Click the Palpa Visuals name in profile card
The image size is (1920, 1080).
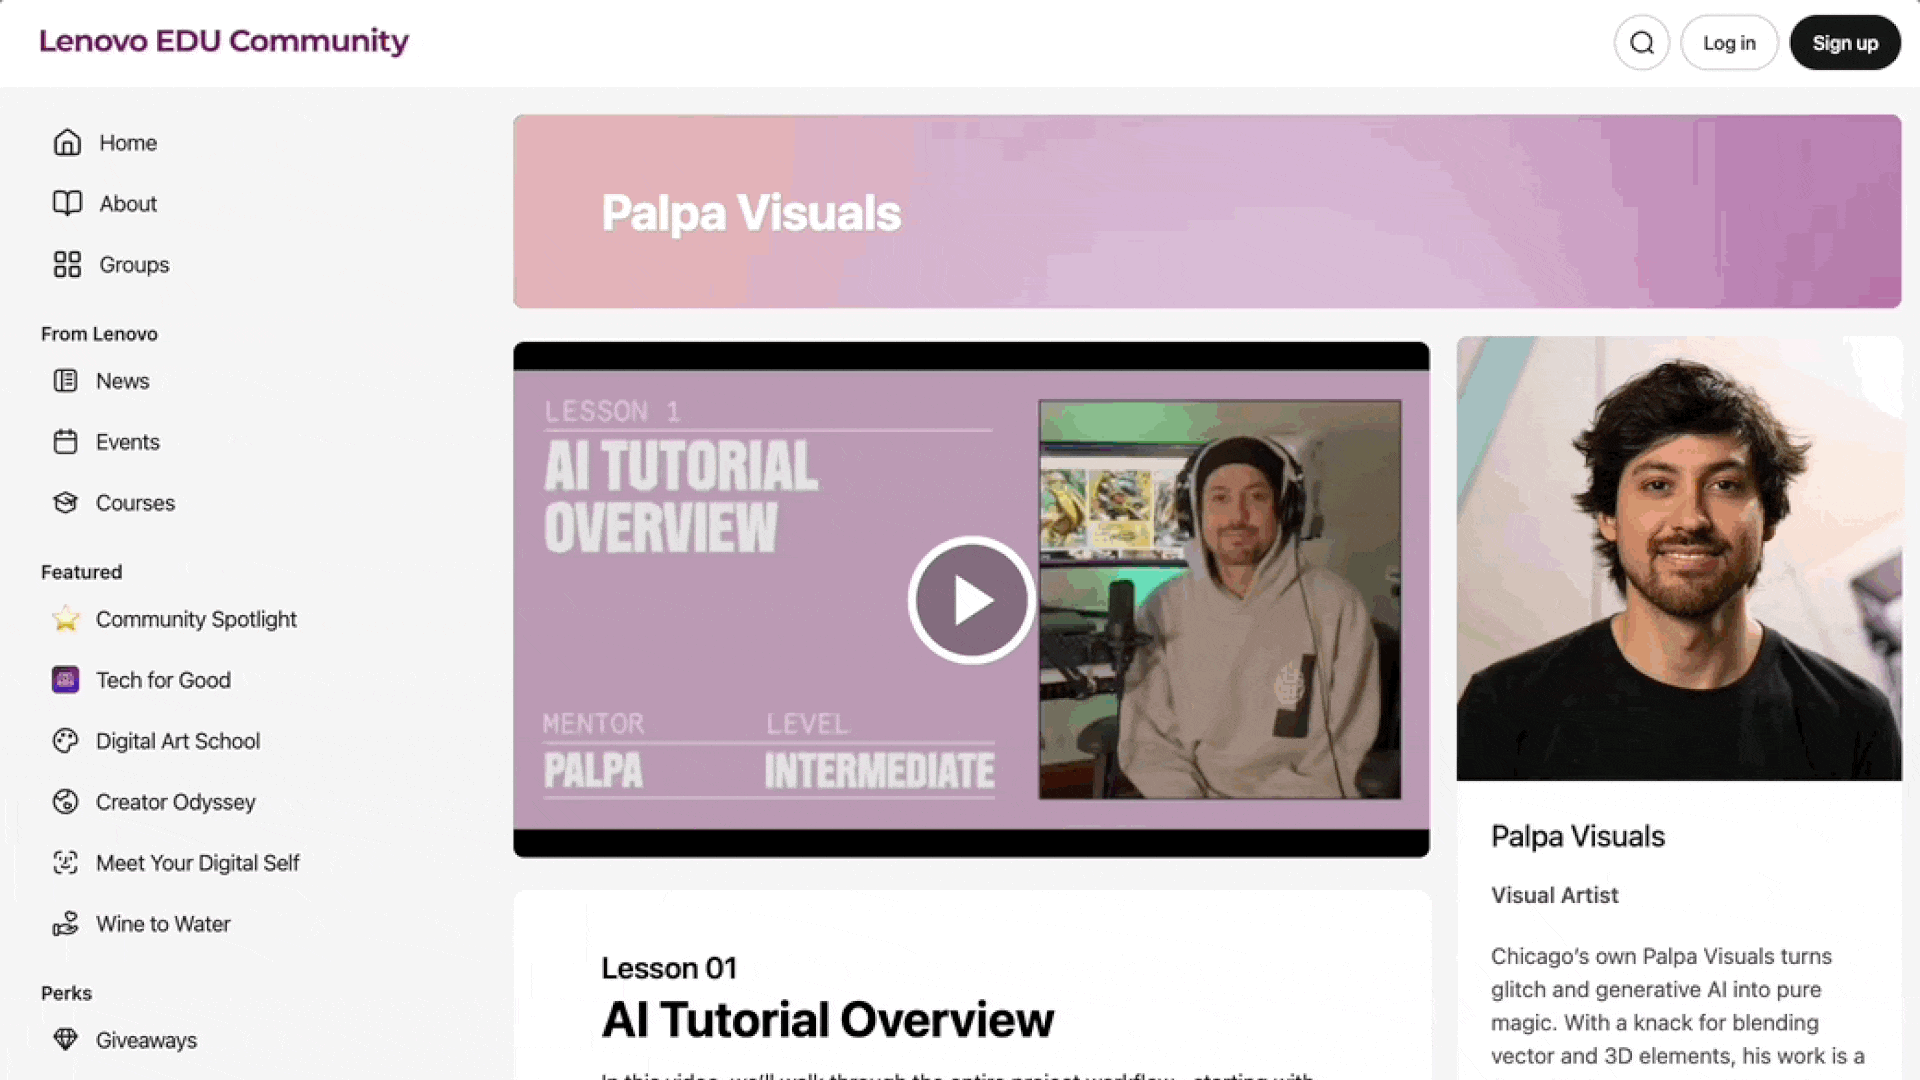[1578, 836]
